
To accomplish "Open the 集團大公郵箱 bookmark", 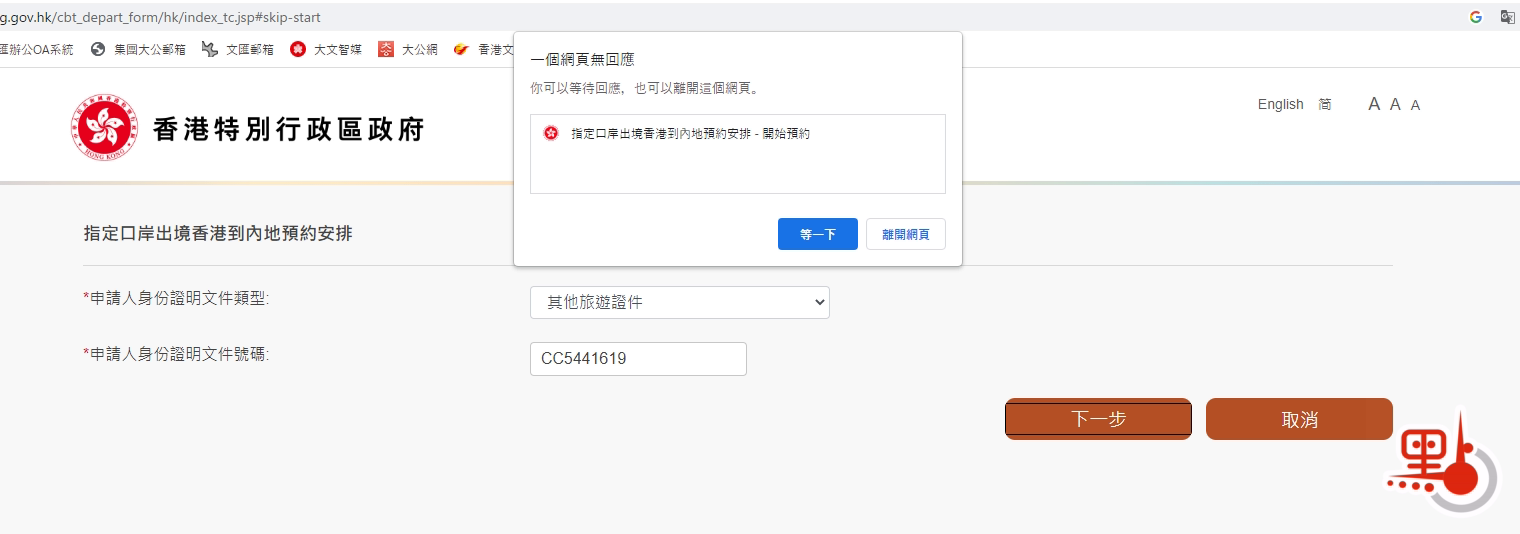I will pyautogui.click(x=138, y=50).
